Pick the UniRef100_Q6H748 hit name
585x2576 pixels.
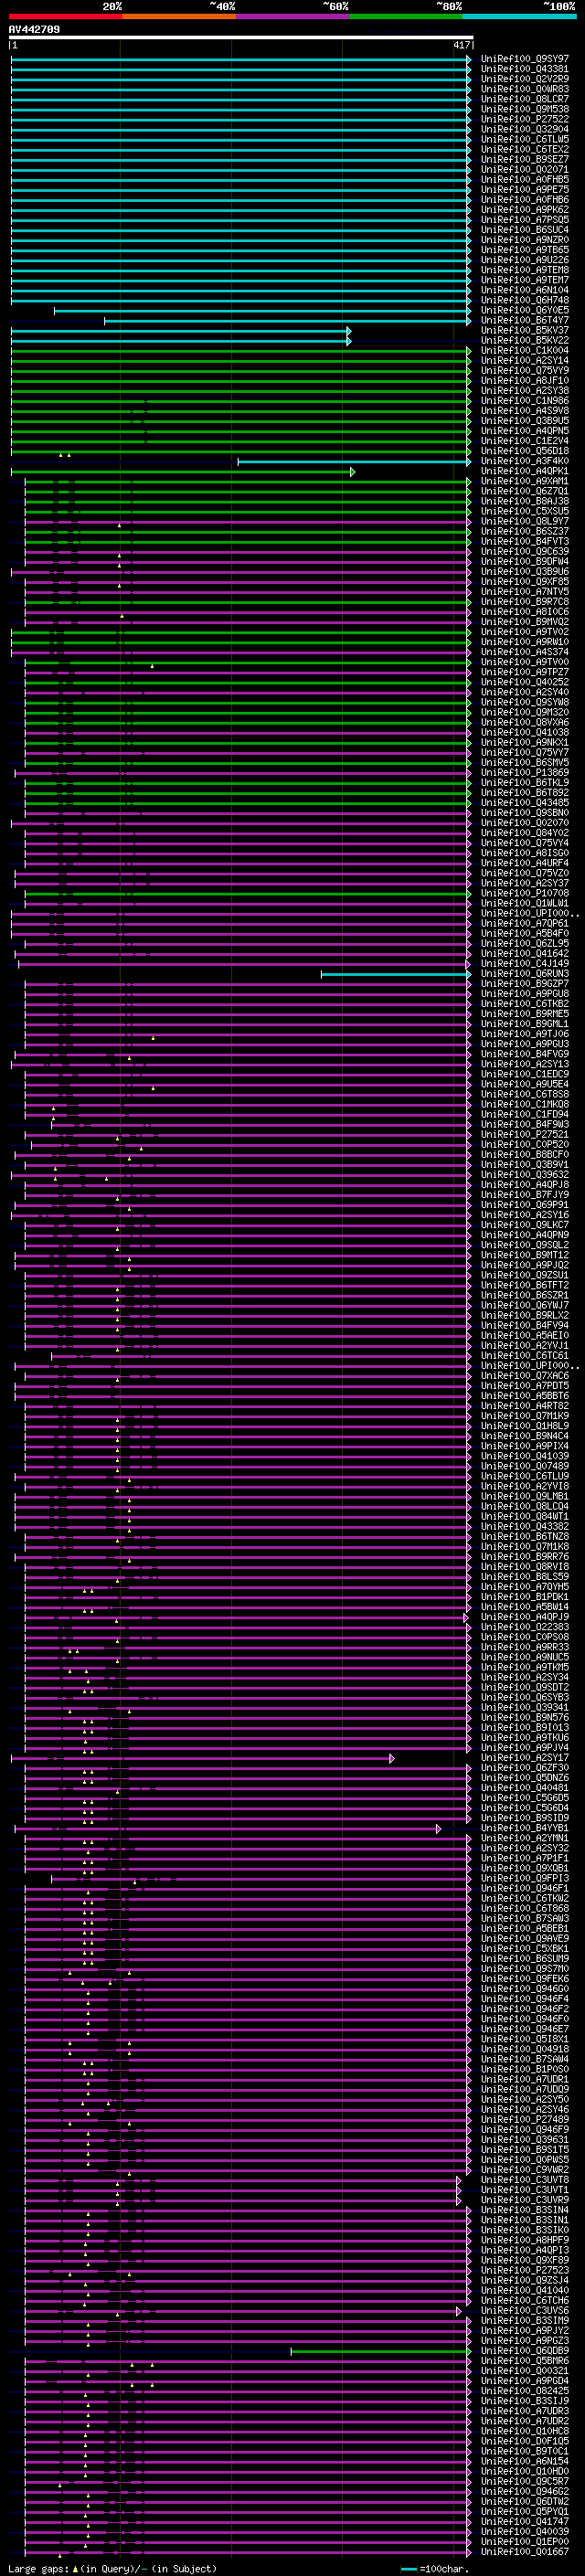click(524, 300)
